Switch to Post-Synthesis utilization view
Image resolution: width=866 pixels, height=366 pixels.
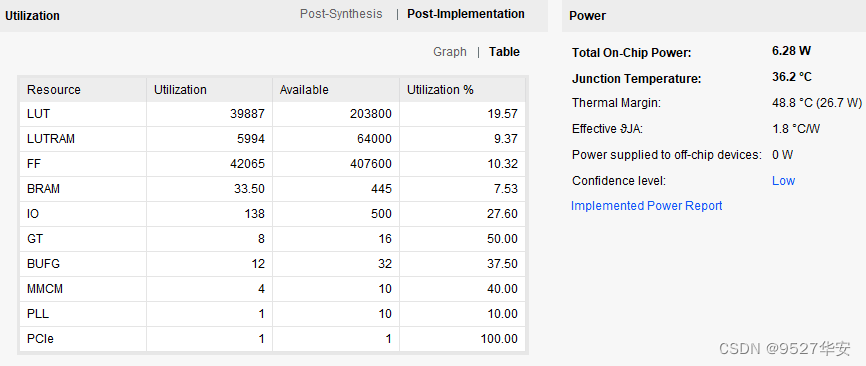click(341, 14)
